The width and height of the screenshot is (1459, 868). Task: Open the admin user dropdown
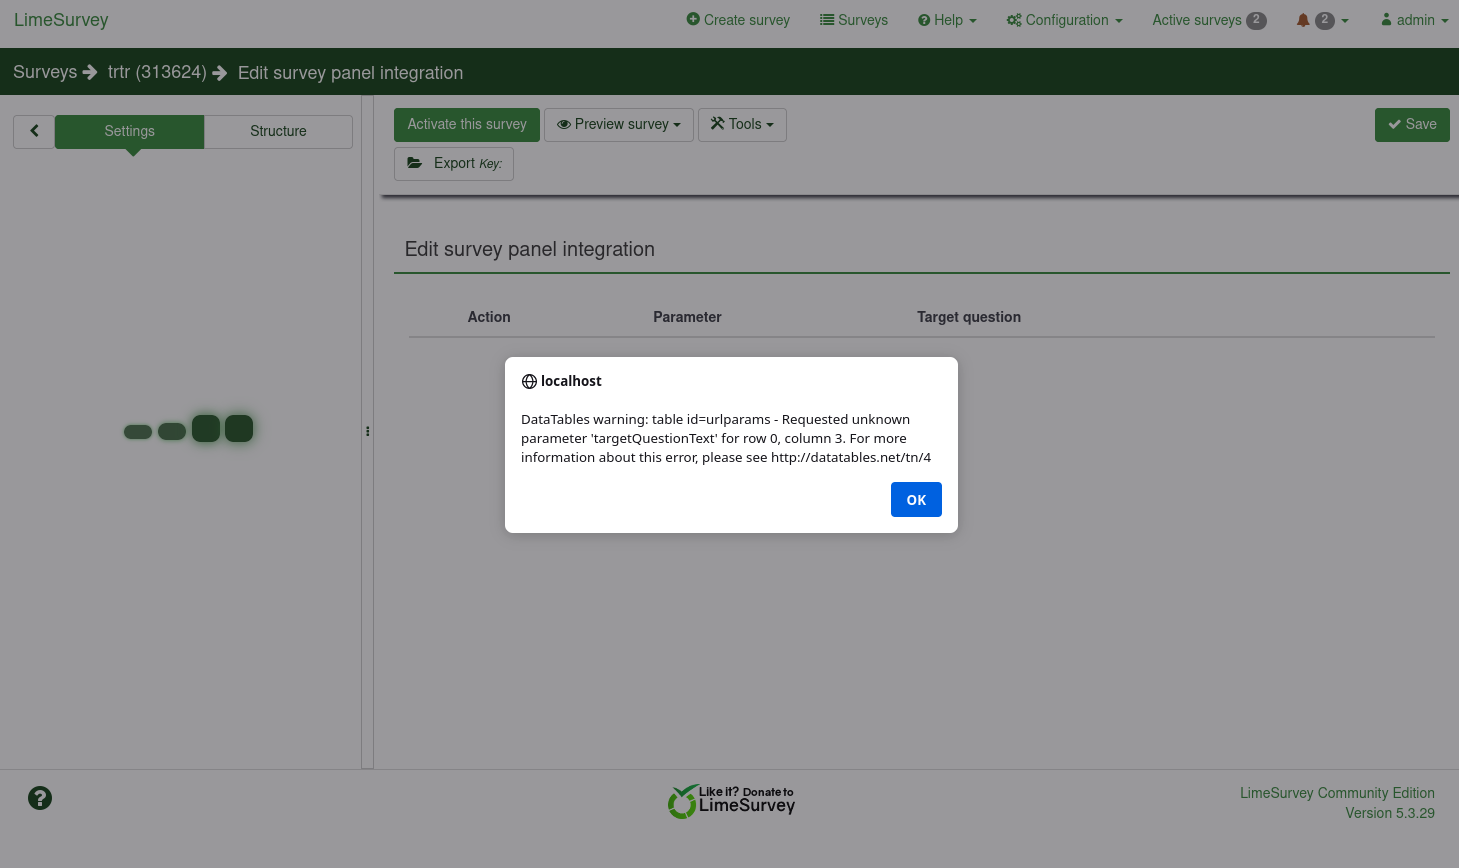point(1415,20)
